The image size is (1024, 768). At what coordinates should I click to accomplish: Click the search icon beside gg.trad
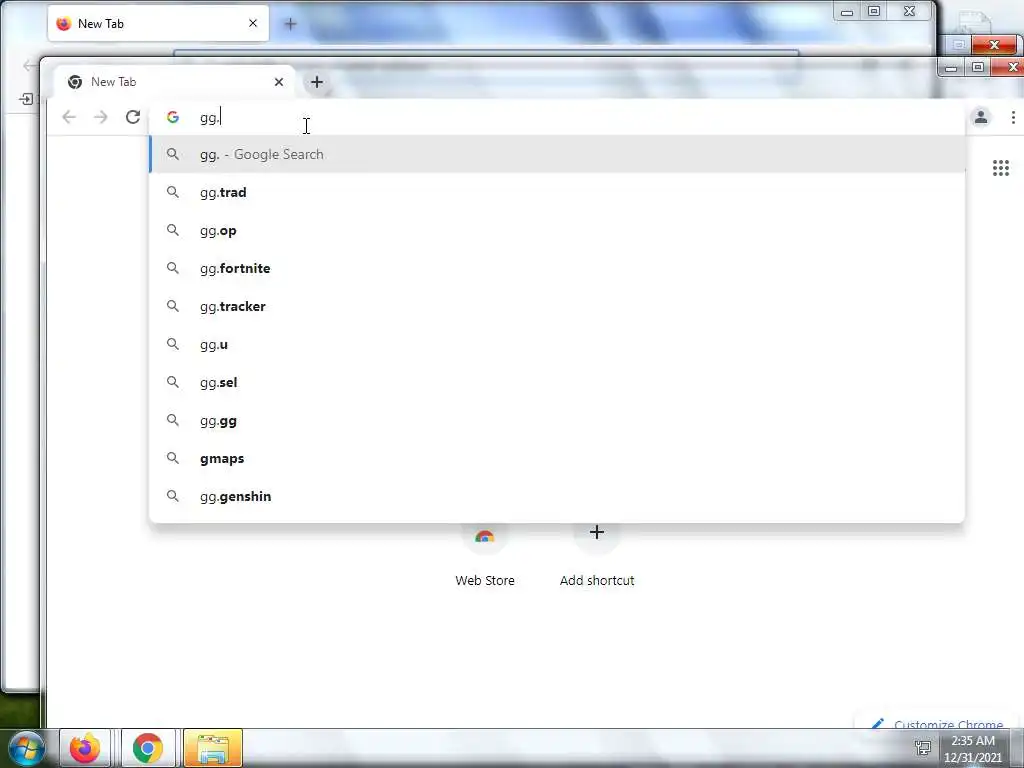[172, 192]
